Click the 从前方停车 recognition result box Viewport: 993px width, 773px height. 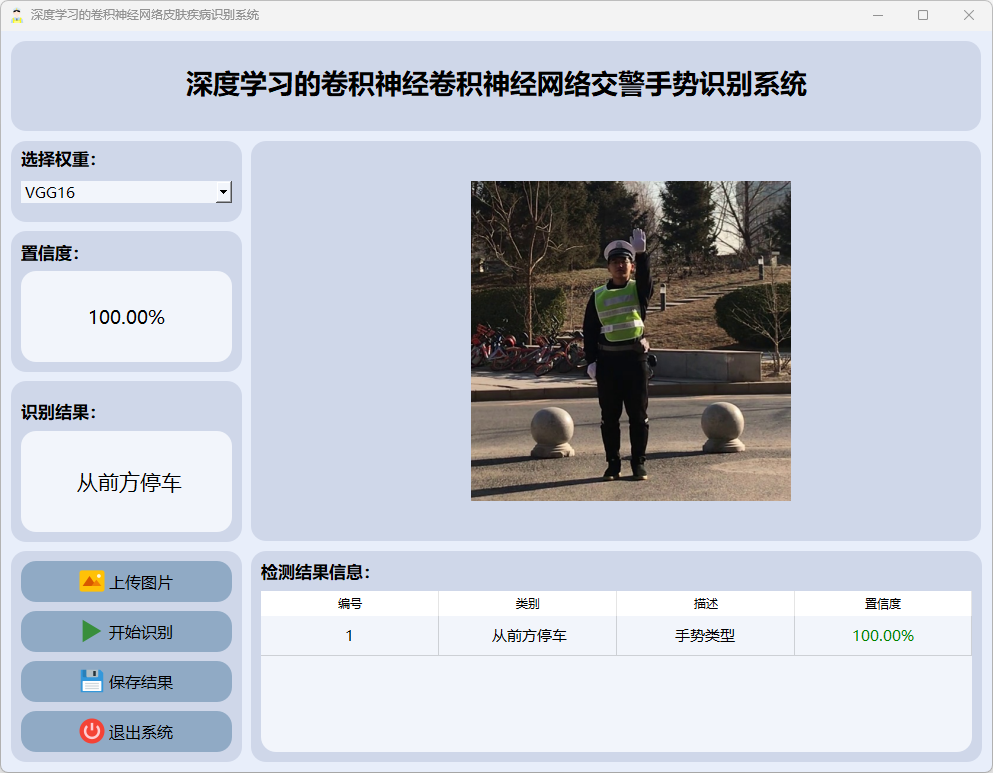(x=126, y=482)
